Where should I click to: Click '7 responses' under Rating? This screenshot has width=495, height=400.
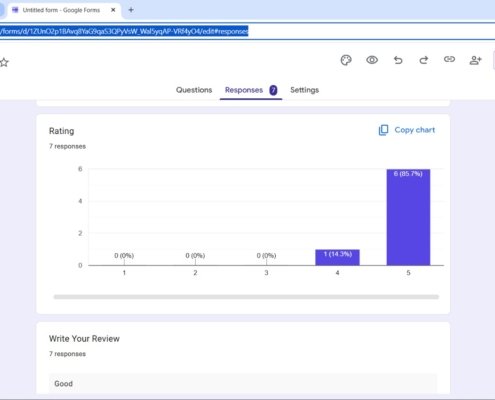tap(67, 146)
